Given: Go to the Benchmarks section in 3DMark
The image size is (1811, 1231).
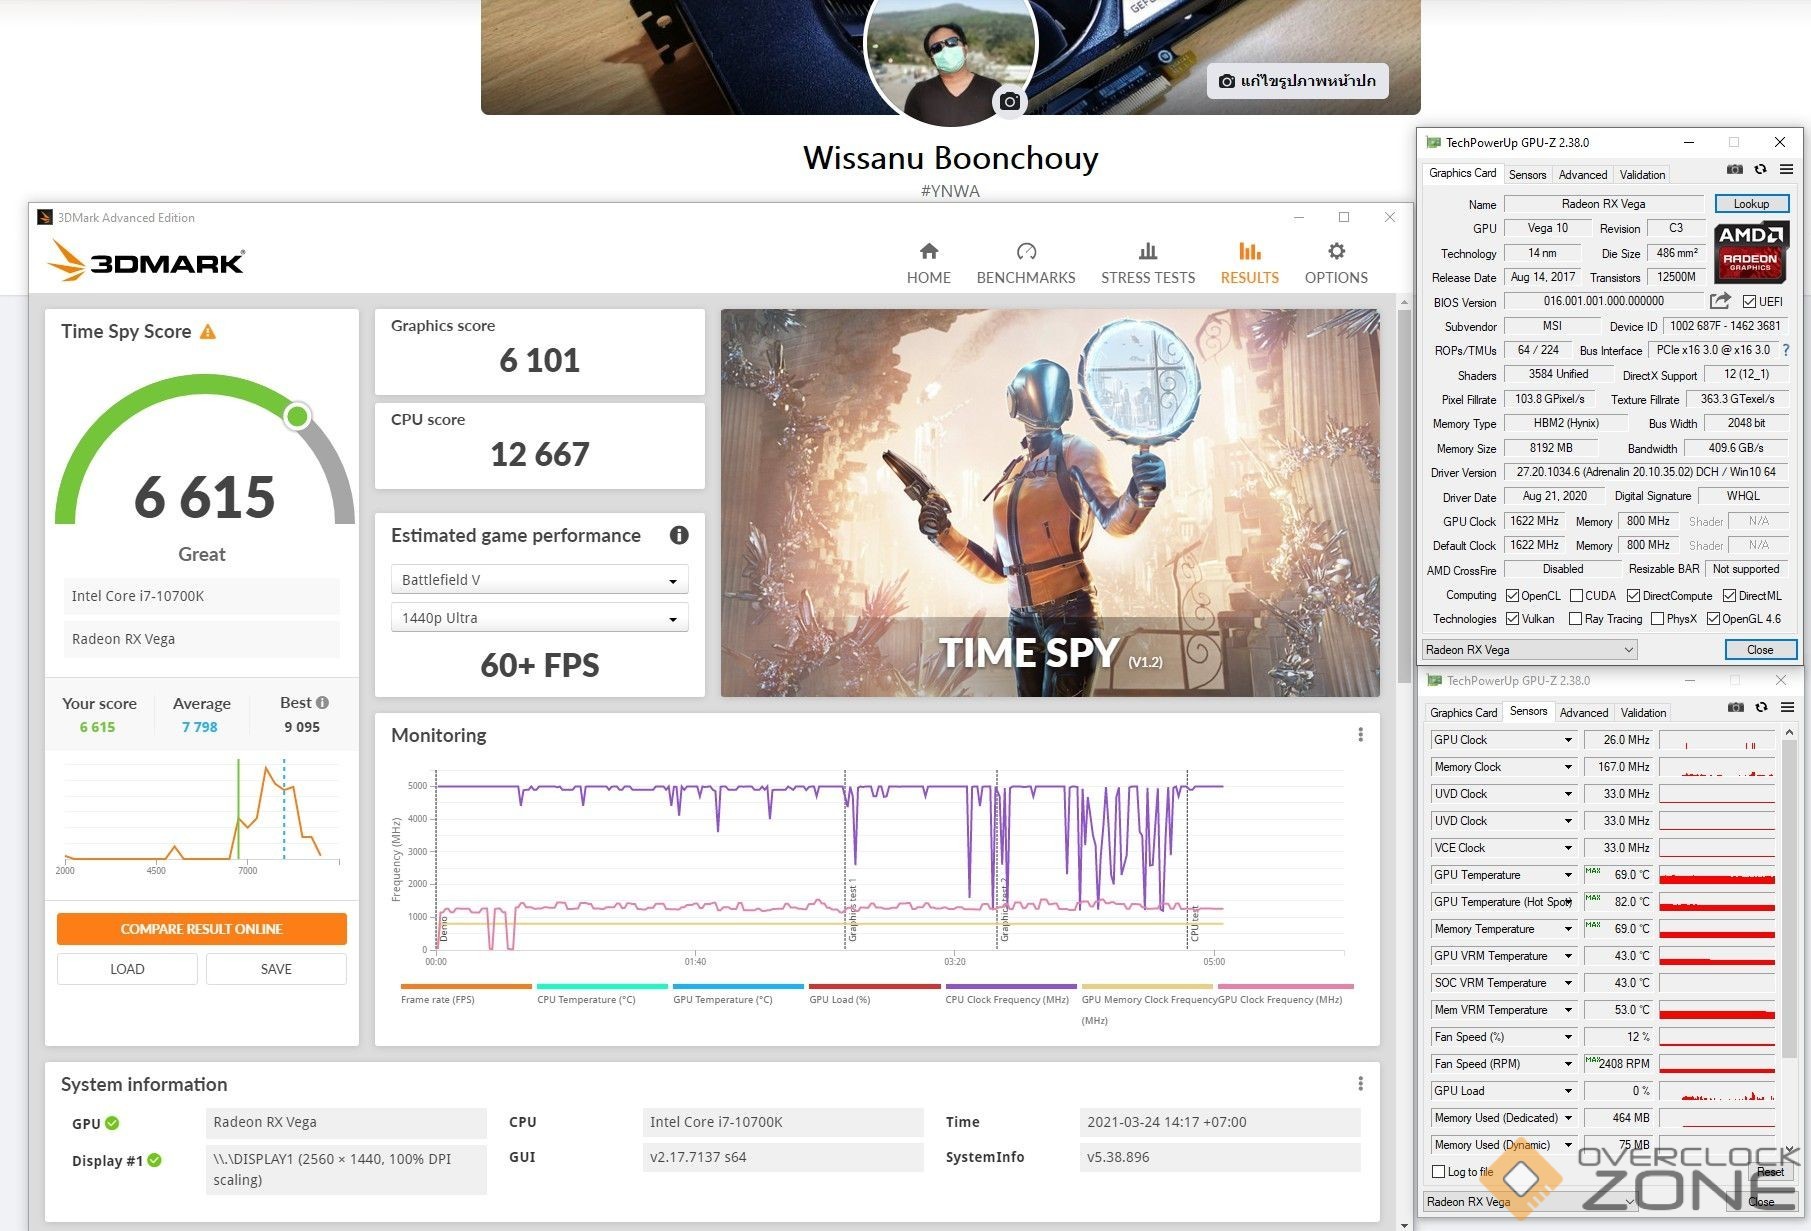Looking at the screenshot, I should 1025,263.
